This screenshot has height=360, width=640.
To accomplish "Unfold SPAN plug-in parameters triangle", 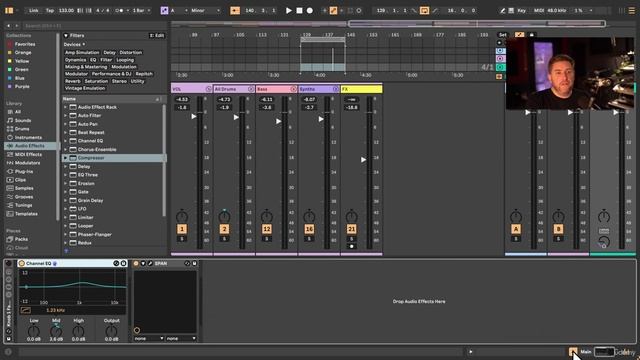I will [143, 264].
